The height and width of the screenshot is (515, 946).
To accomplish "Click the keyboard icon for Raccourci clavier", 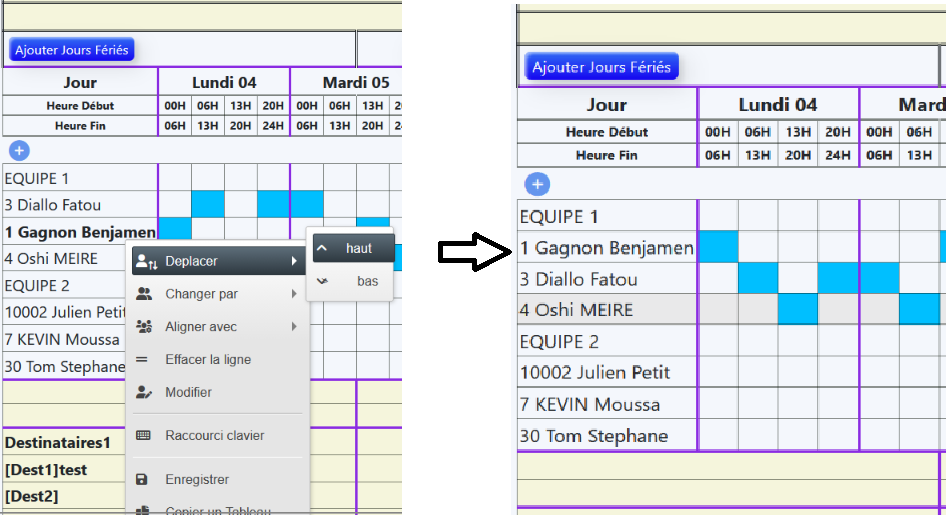I will point(144,435).
